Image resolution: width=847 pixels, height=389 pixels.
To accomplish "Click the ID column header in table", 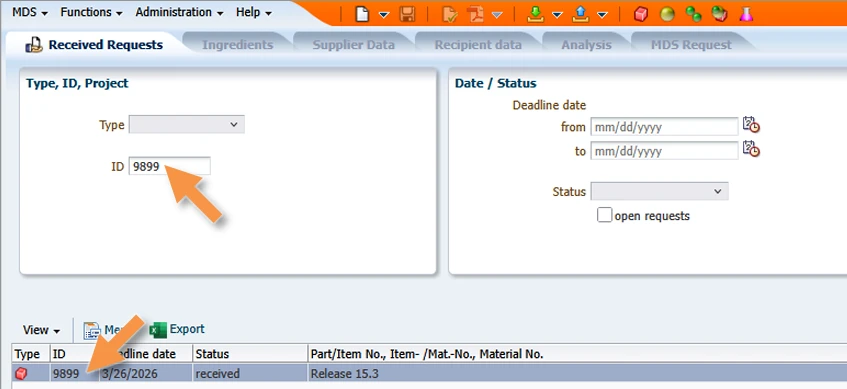I will [x=74, y=354].
